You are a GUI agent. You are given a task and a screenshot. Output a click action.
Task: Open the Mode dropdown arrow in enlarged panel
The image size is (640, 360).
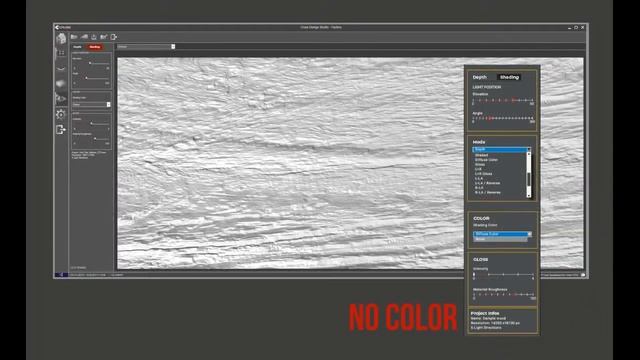pyautogui.click(x=529, y=150)
